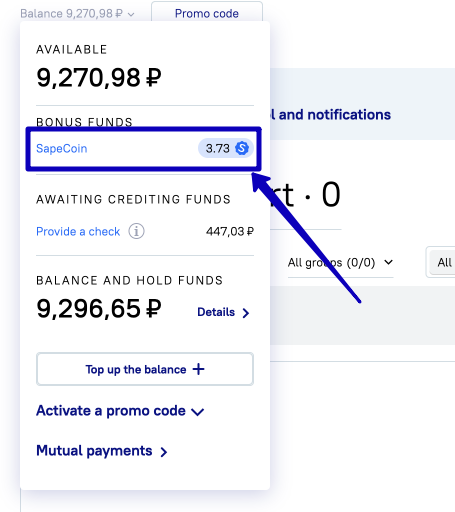
Task: Click Top up the balance button
Action: [145, 369]
